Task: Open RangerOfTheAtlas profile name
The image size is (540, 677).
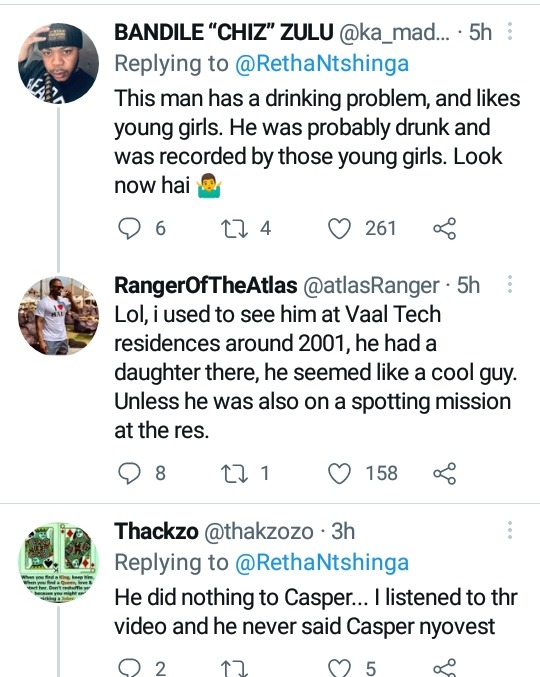Action: pos(205,285)
